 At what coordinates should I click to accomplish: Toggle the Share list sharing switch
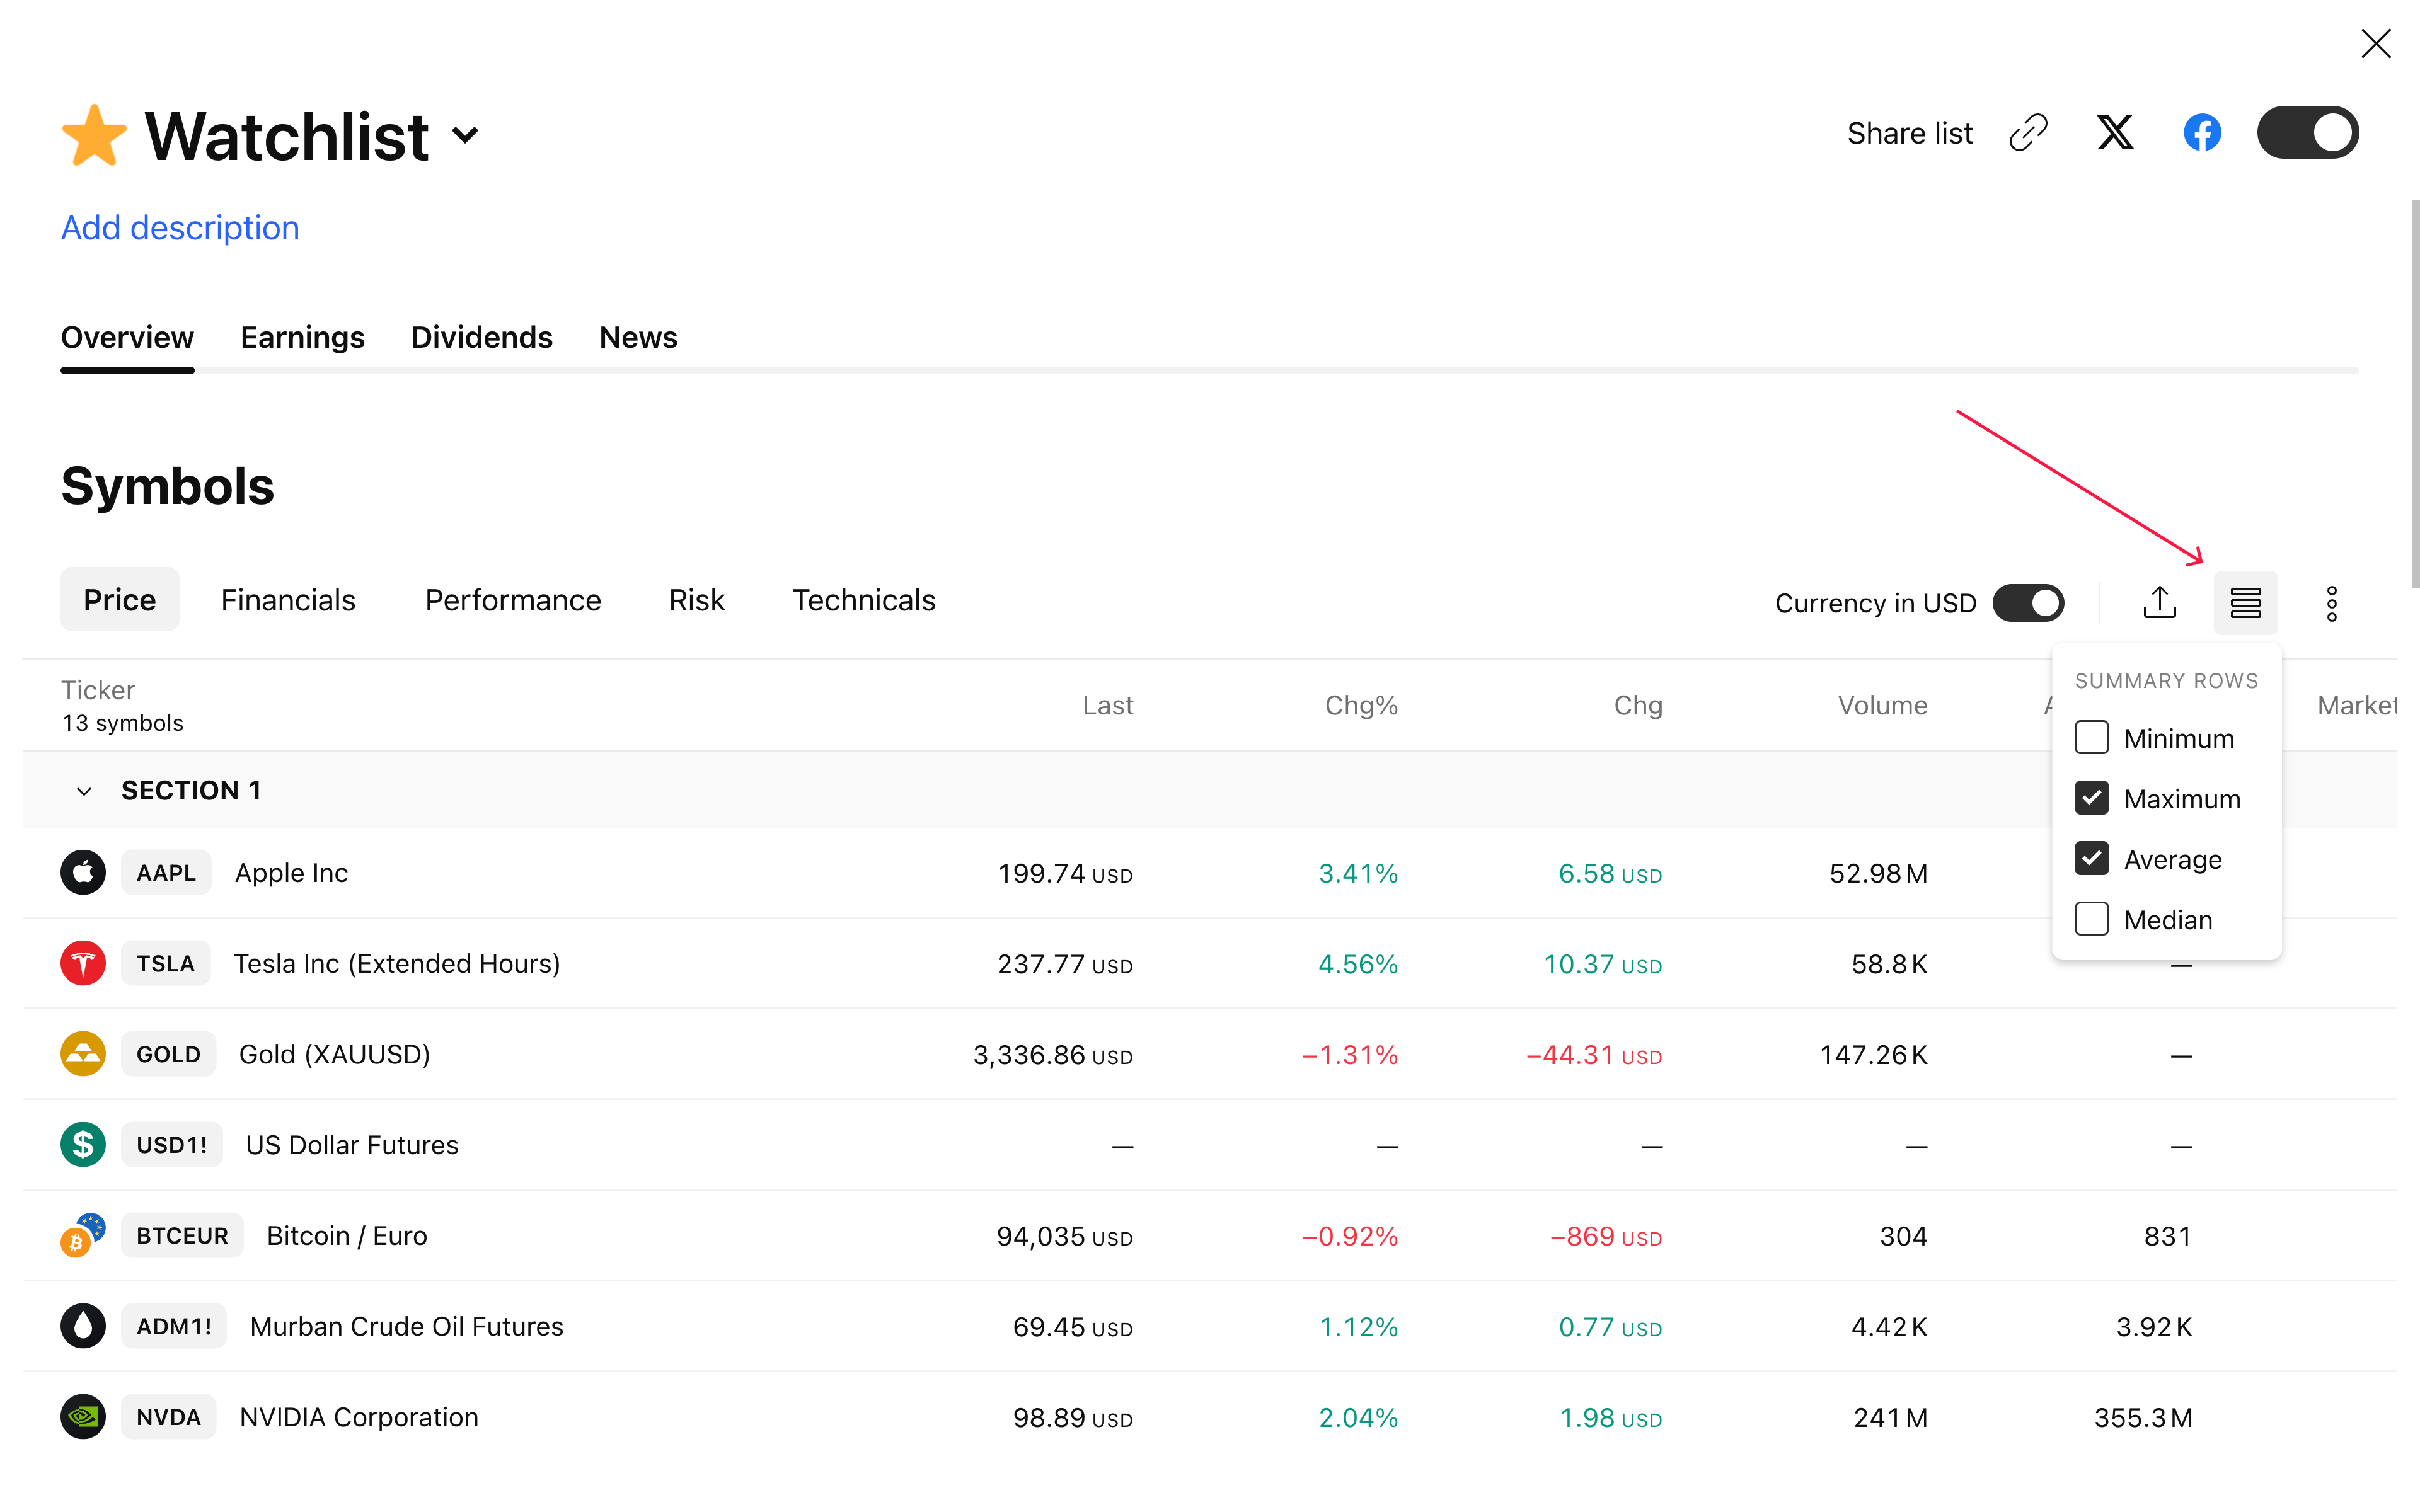pyautogui.click(x=2307, y=133)
